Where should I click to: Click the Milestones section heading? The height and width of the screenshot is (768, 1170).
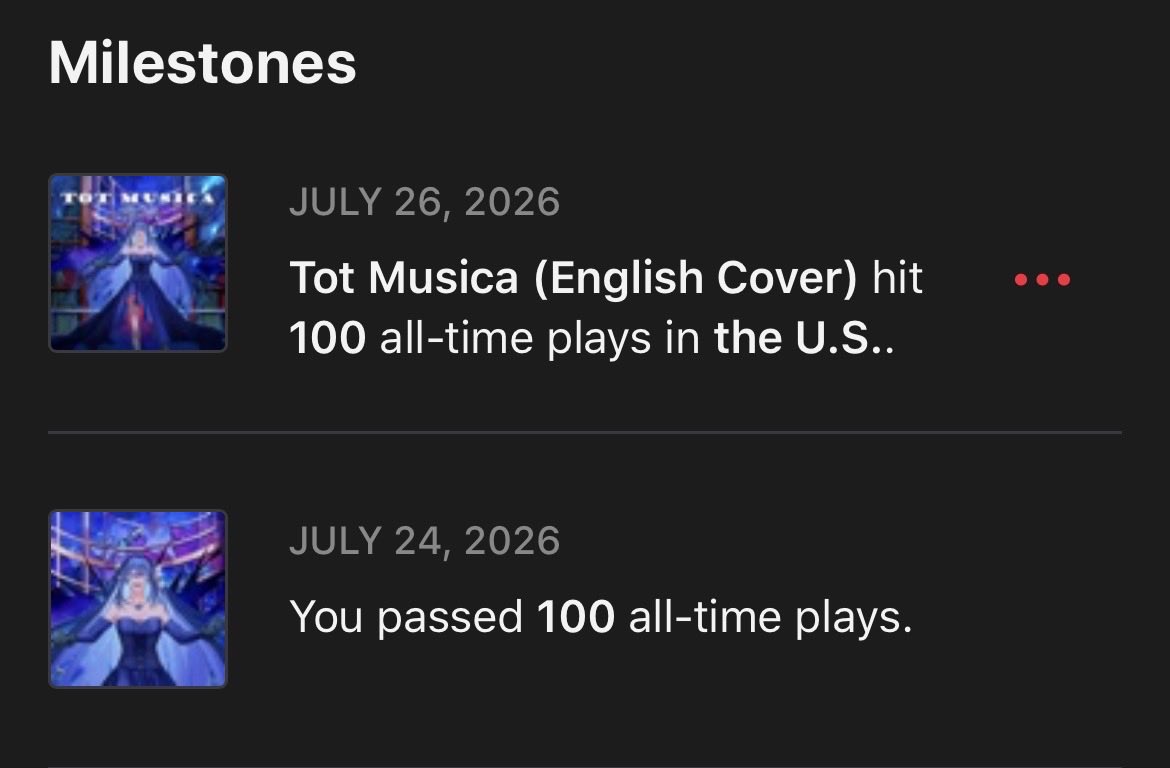202,63
